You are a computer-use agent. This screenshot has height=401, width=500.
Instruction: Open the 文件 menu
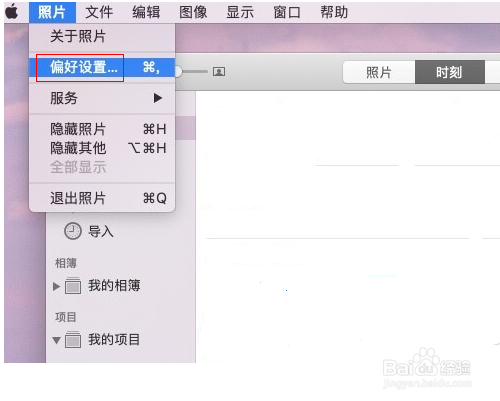pyautogui.click(x=99, y=12)
